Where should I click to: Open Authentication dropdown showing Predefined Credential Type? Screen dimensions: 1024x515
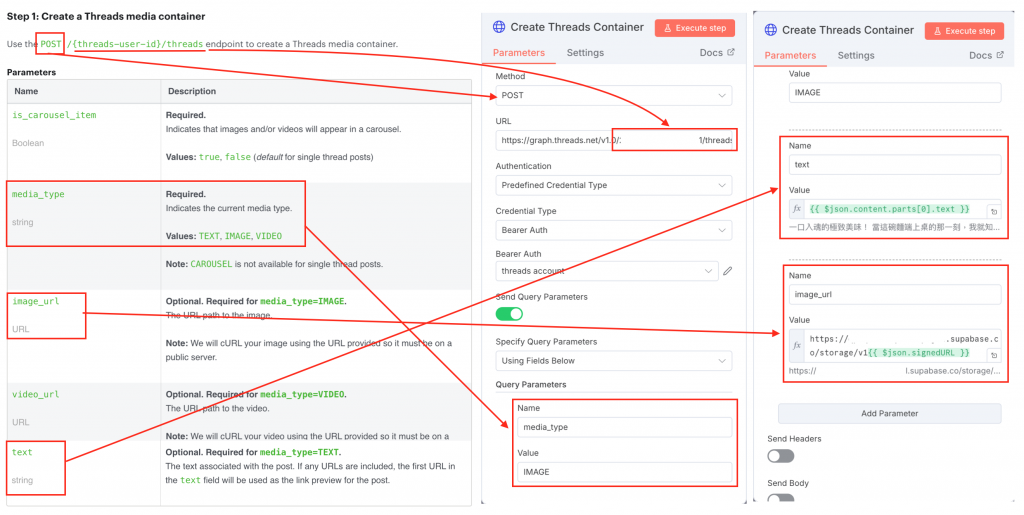coord(613,185)
